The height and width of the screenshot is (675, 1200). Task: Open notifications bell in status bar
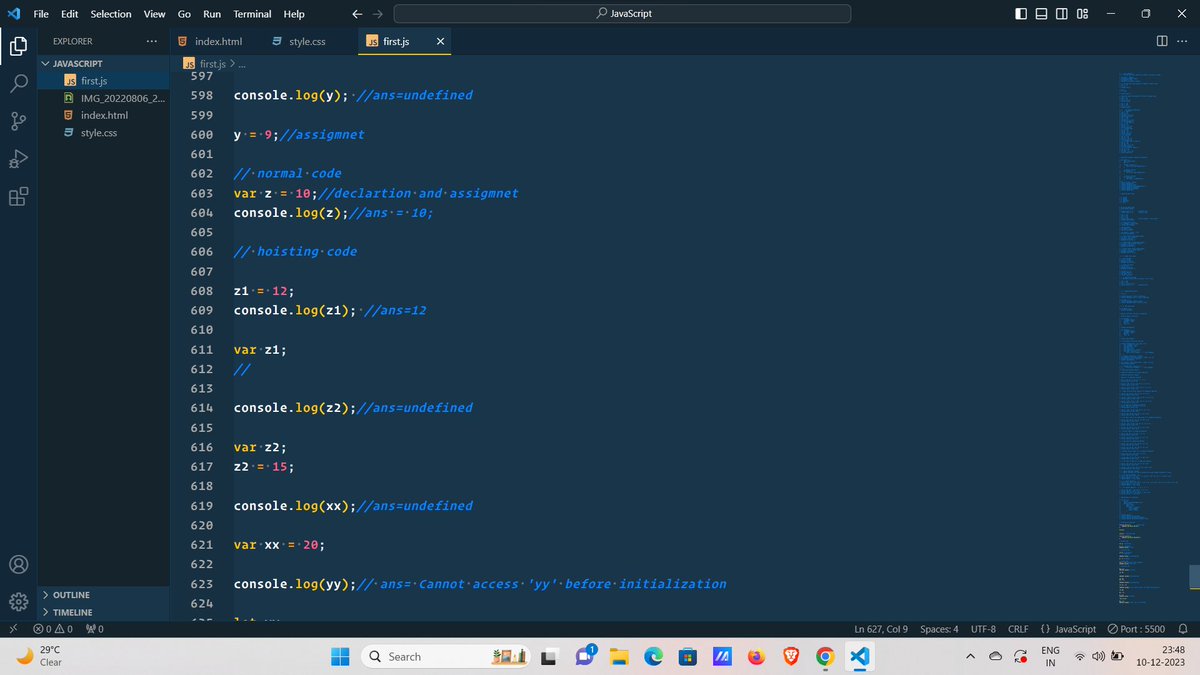(1183, 629)
